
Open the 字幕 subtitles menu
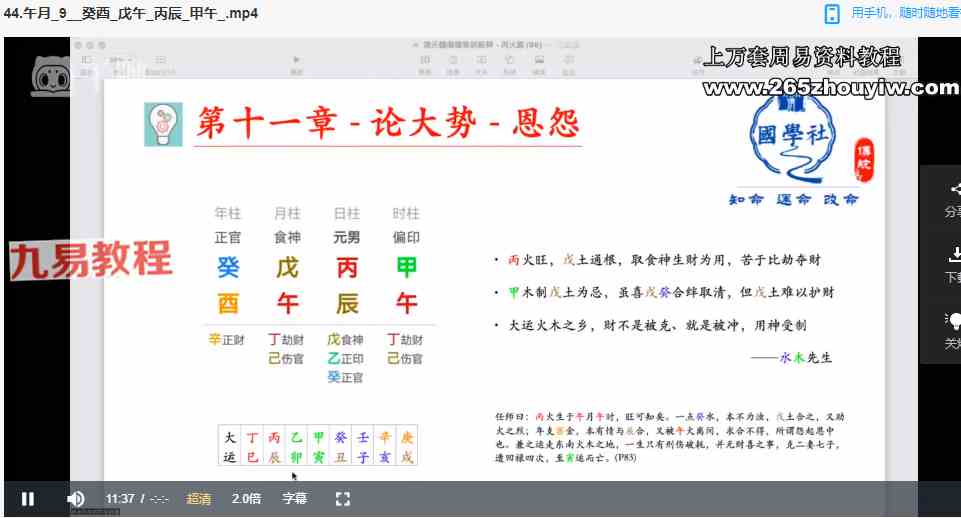pos(294,499)
